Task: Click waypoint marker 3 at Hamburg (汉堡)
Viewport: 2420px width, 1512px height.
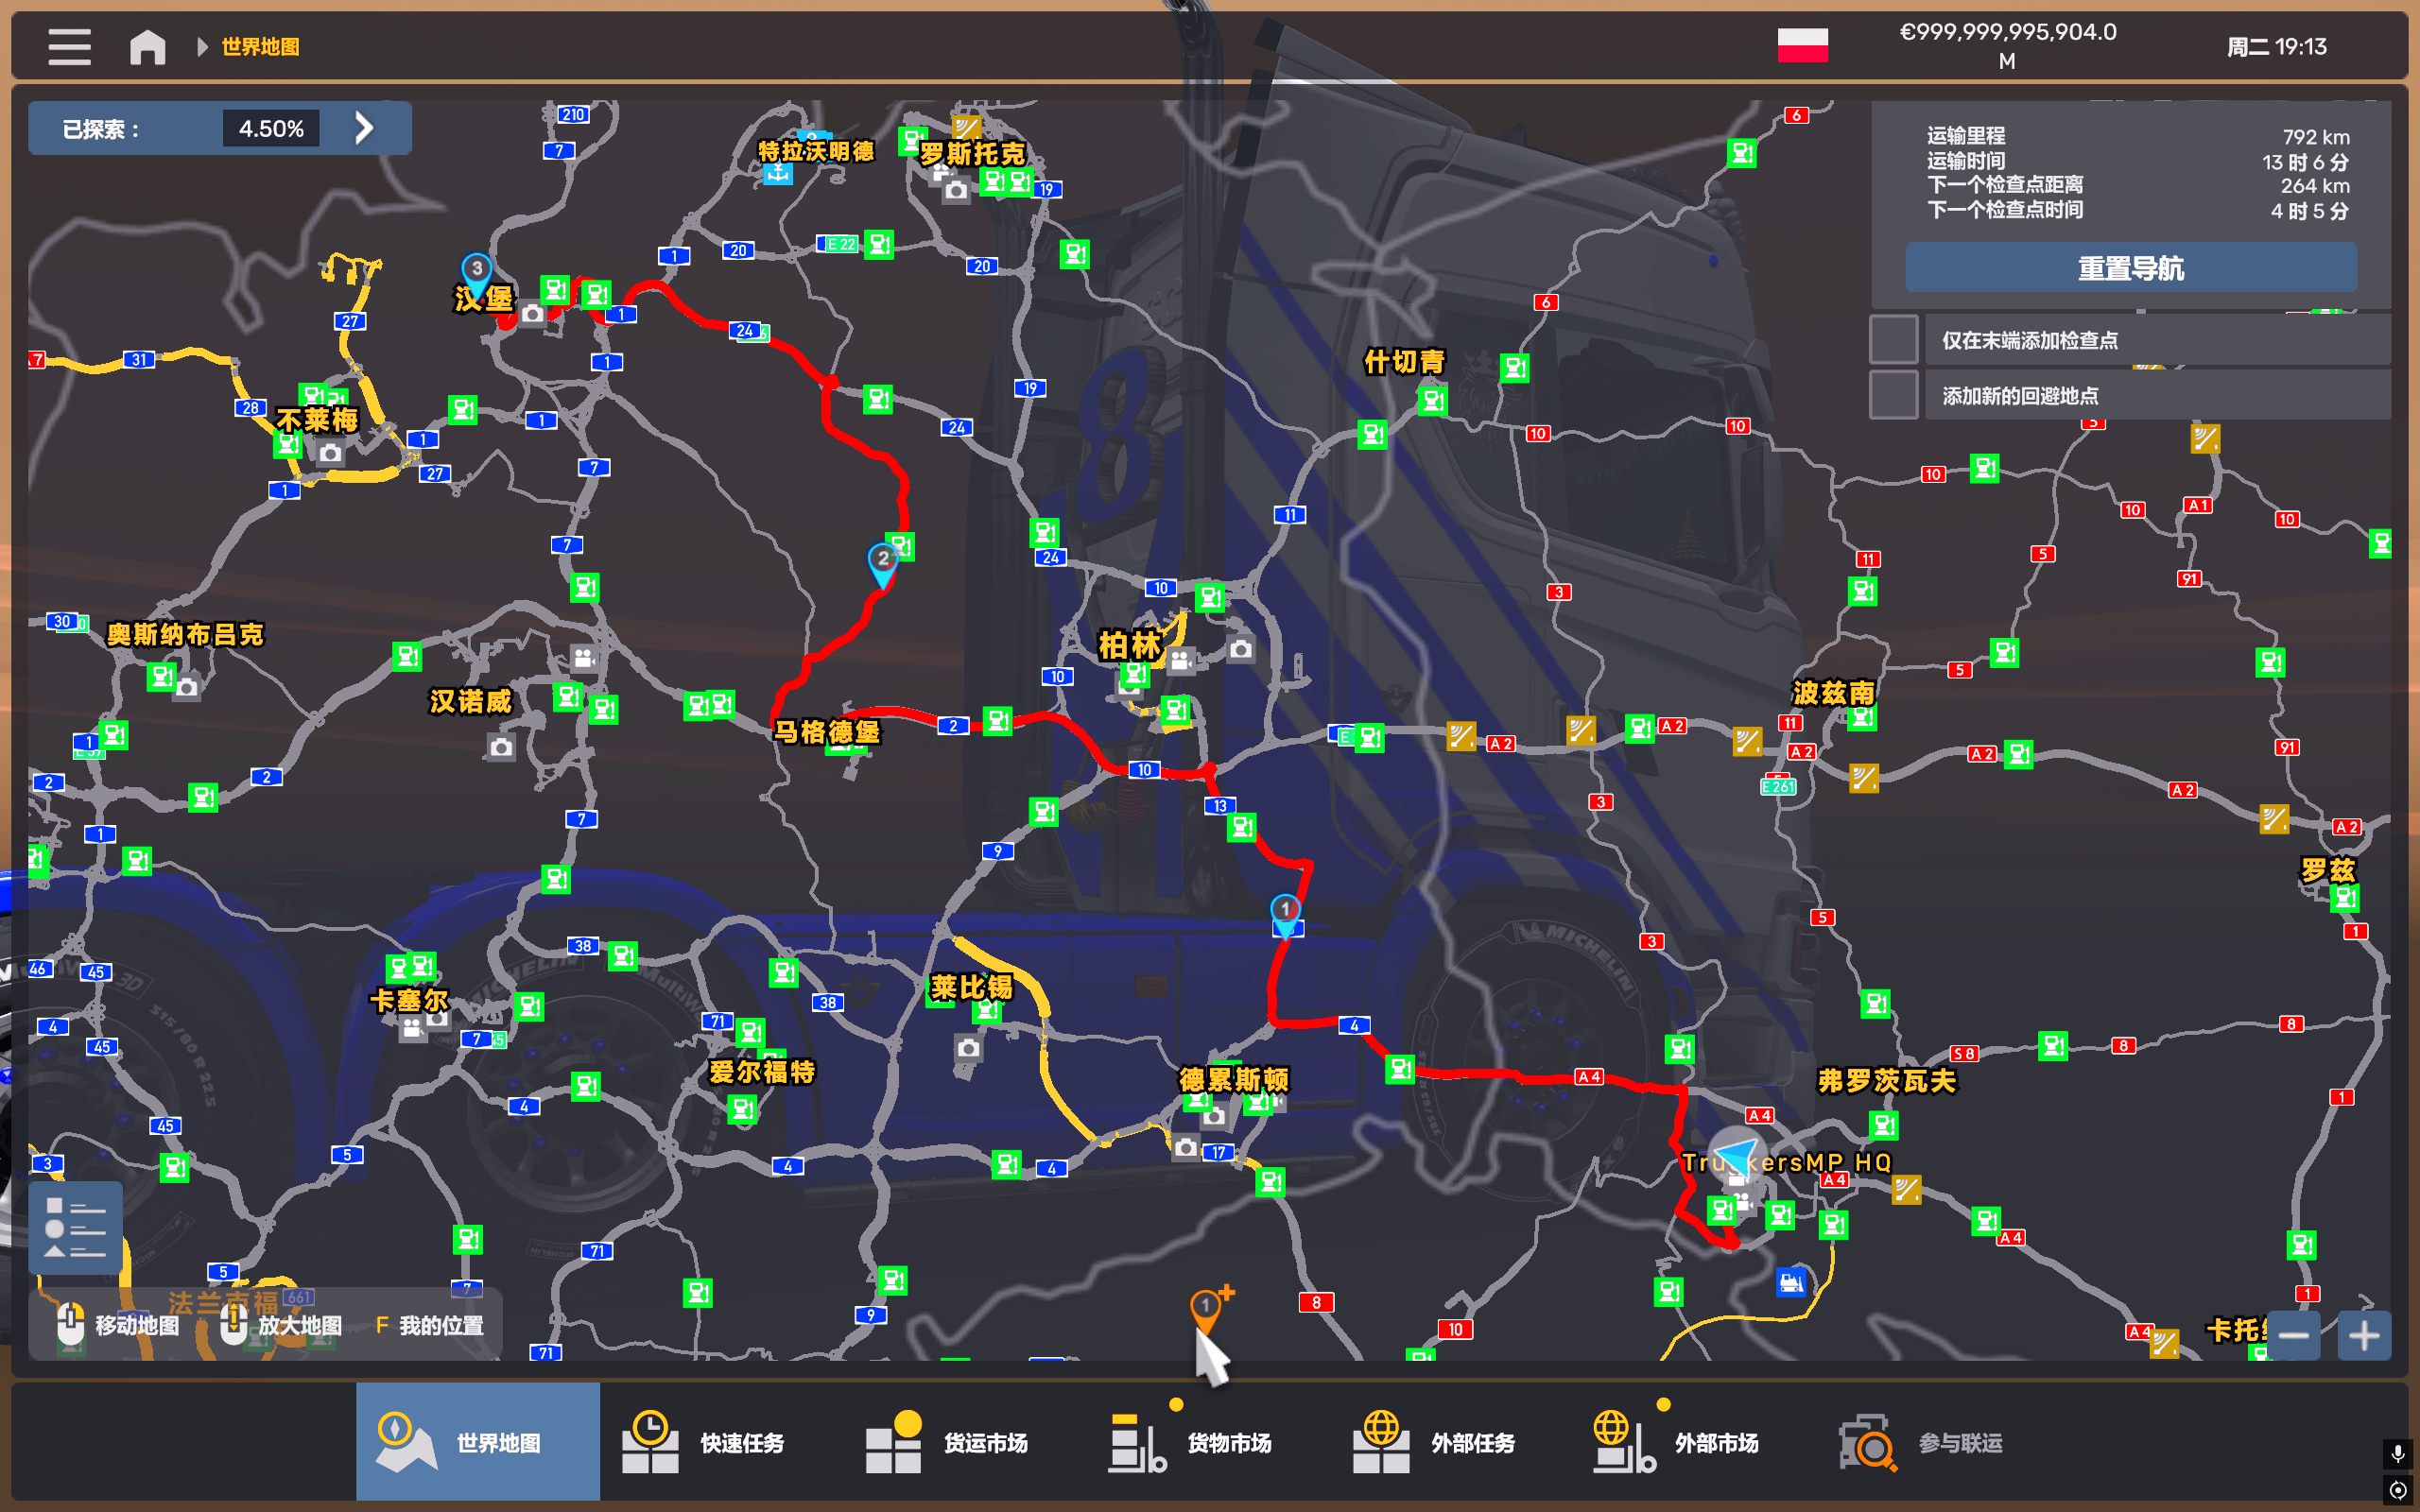Action: pyautogui.click(x=477, y=269)
